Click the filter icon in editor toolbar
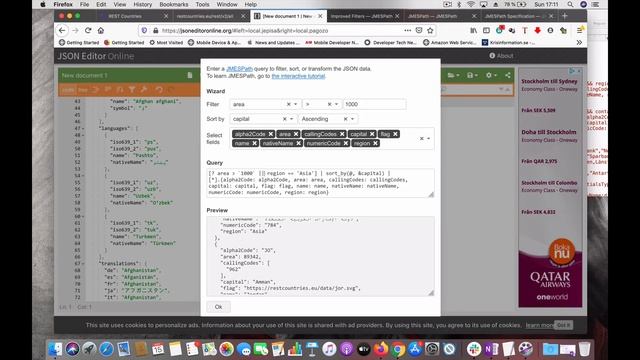This screenshot has width=640, height=360. [132, 89]
